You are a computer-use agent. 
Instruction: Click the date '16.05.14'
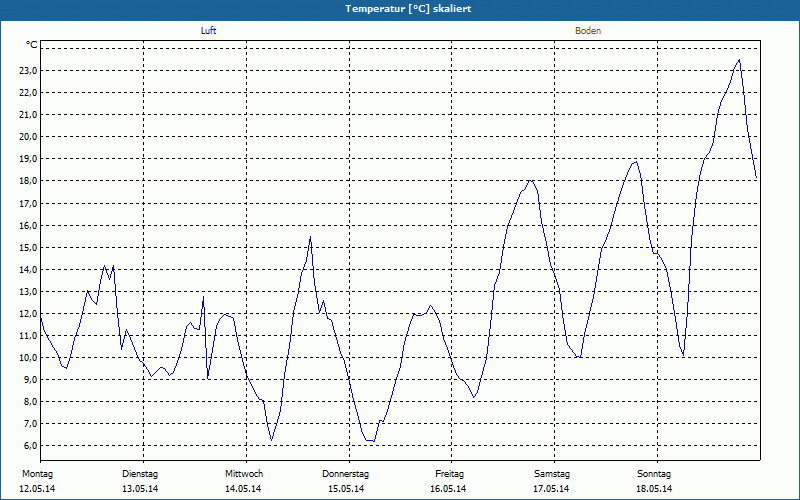448,489
